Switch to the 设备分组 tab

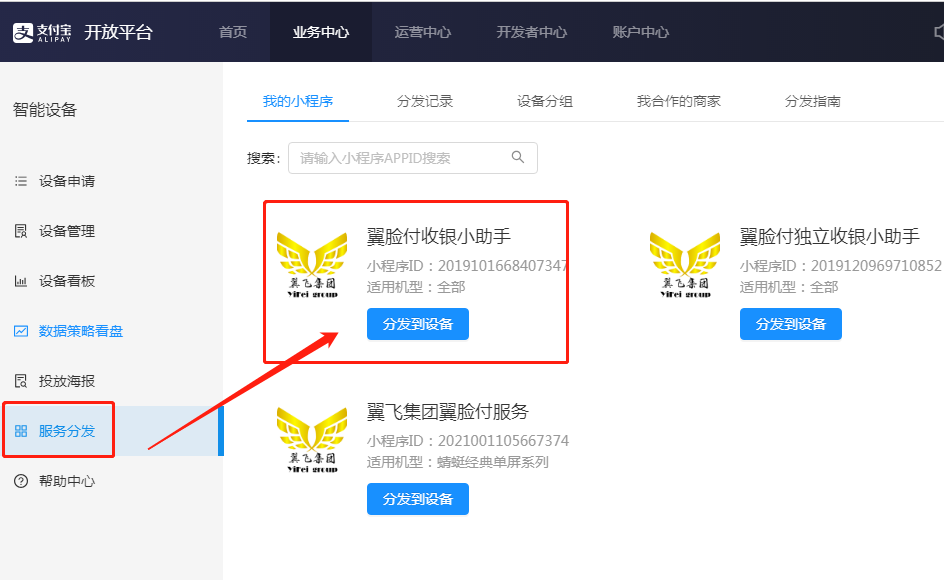(x=545, y=101)
